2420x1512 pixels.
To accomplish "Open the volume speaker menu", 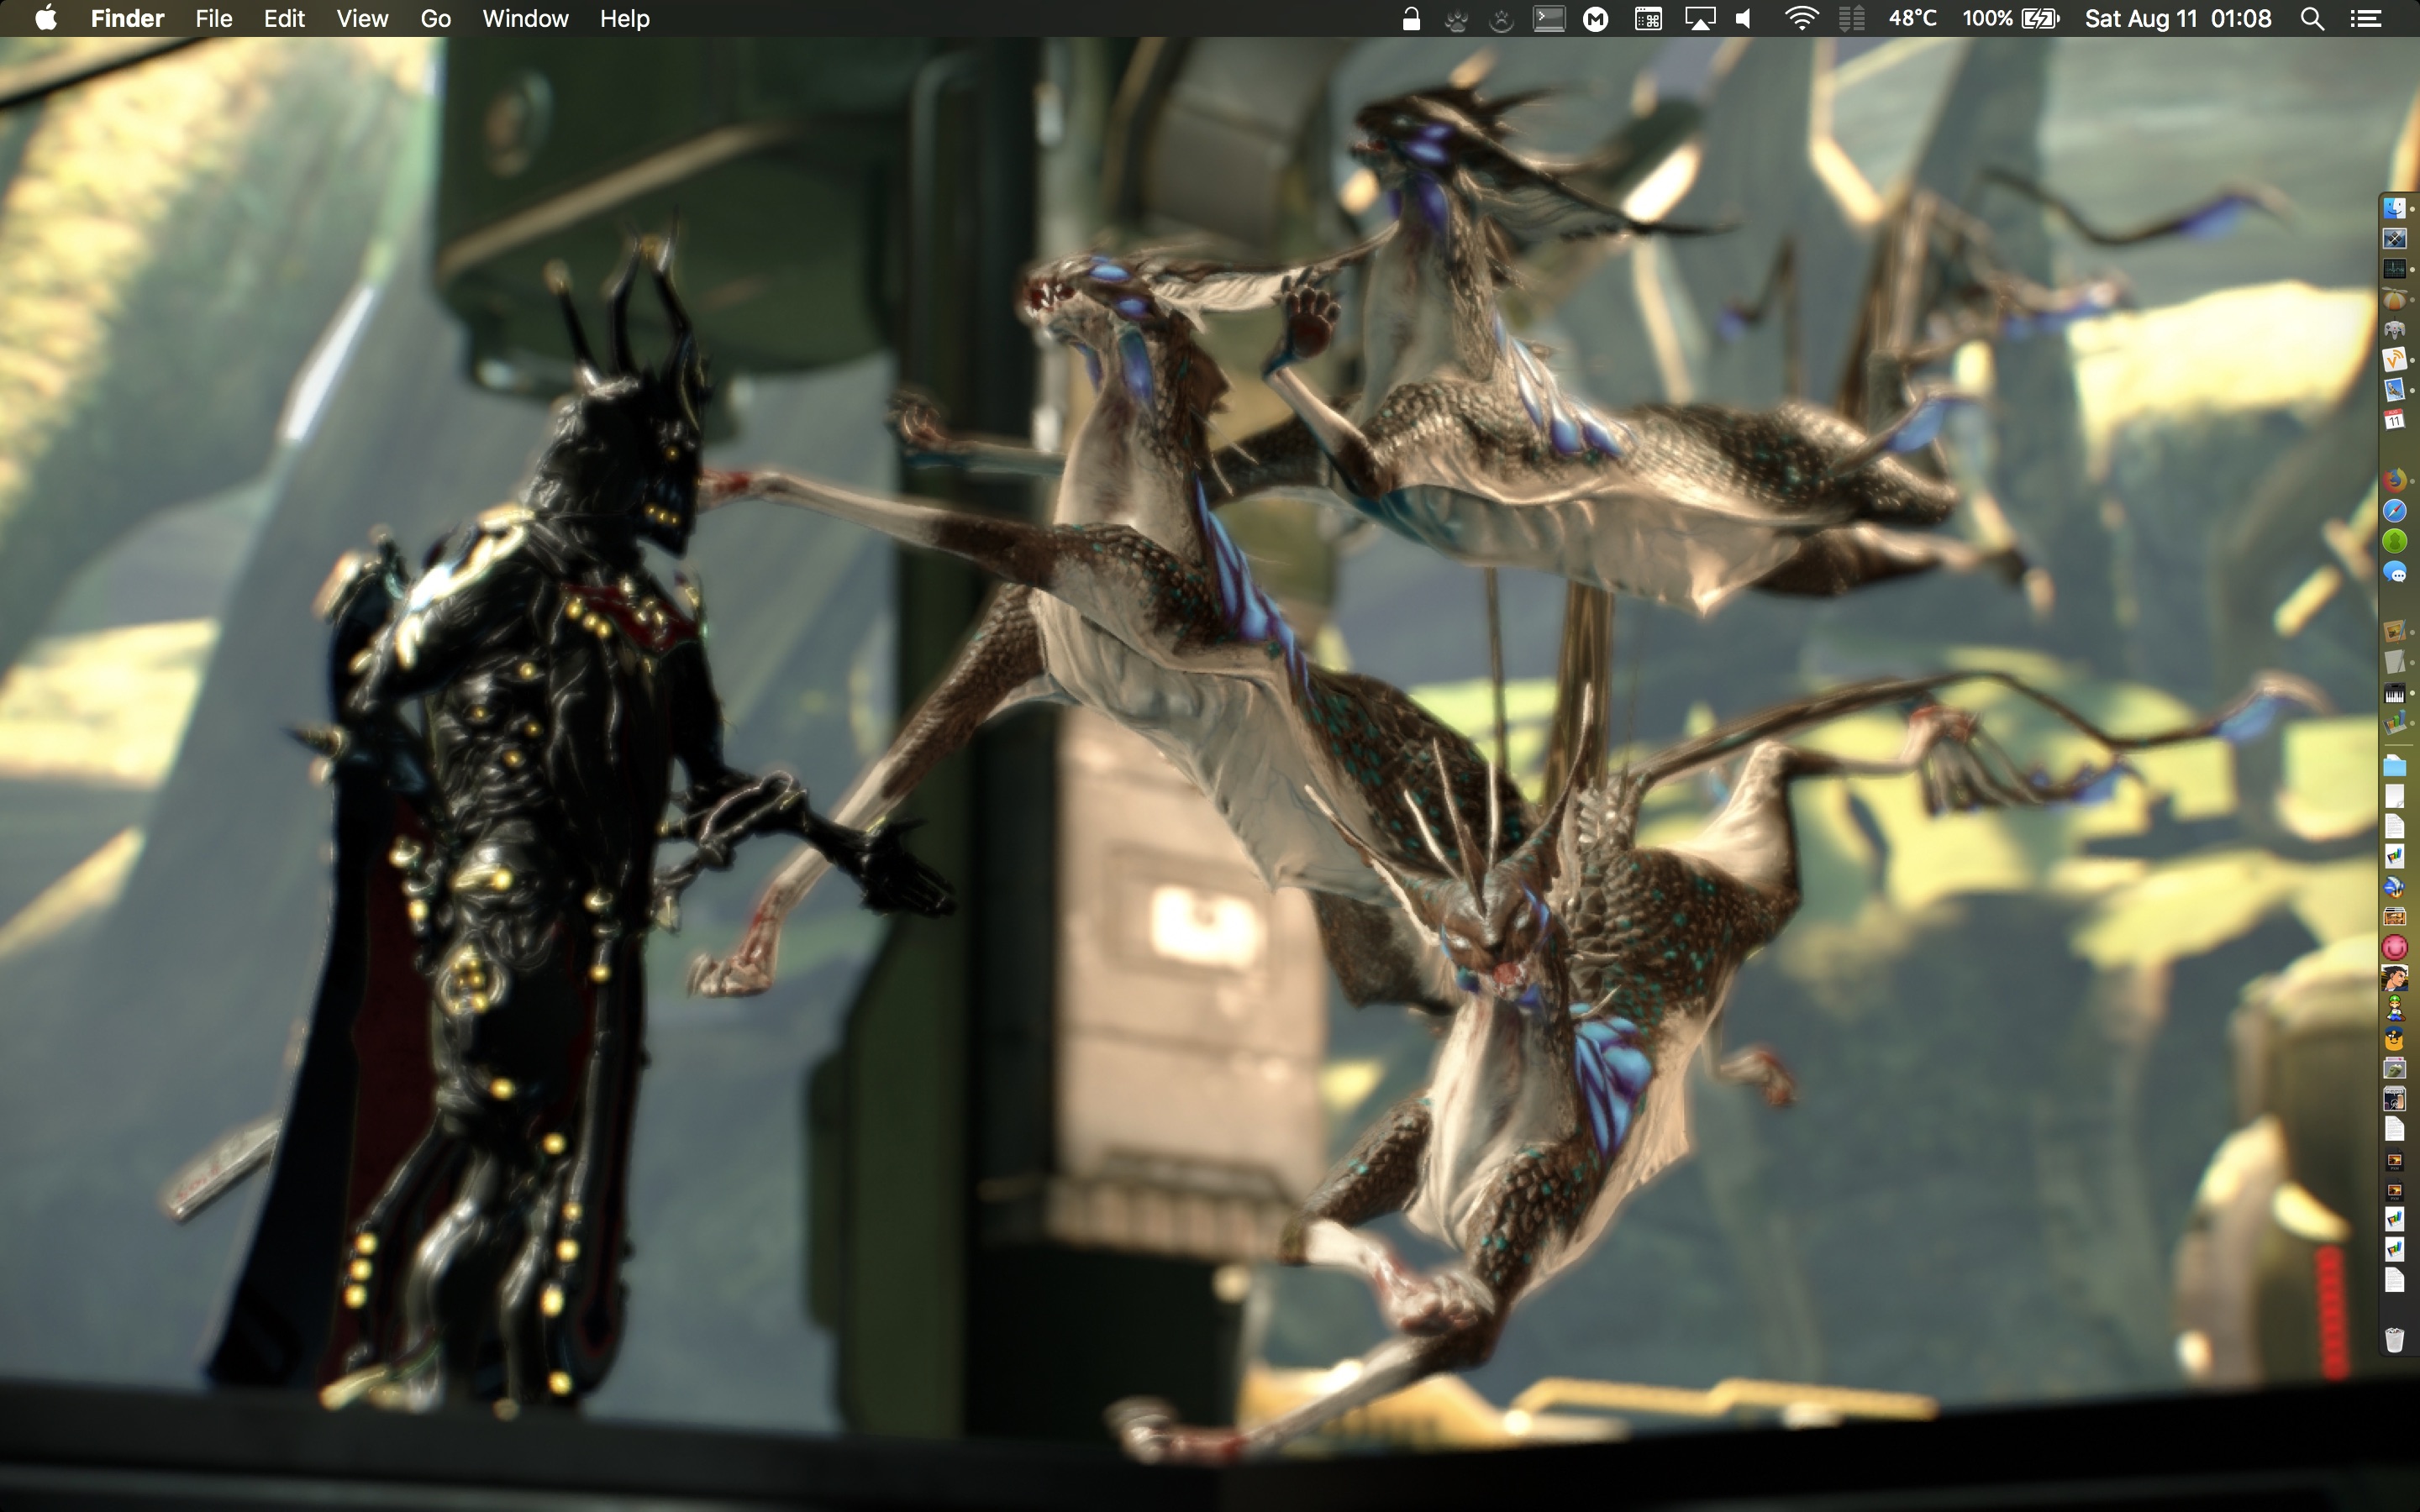I will coord(1745,18).
